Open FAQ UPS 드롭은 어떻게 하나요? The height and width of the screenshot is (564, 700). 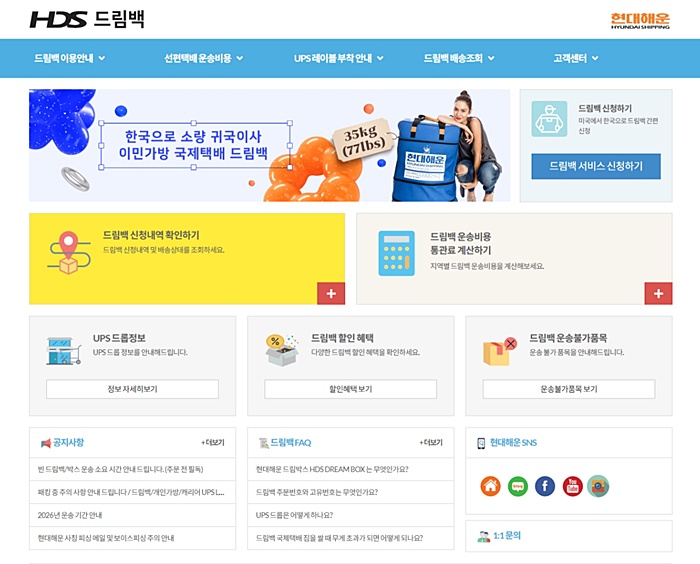[294, 515]
